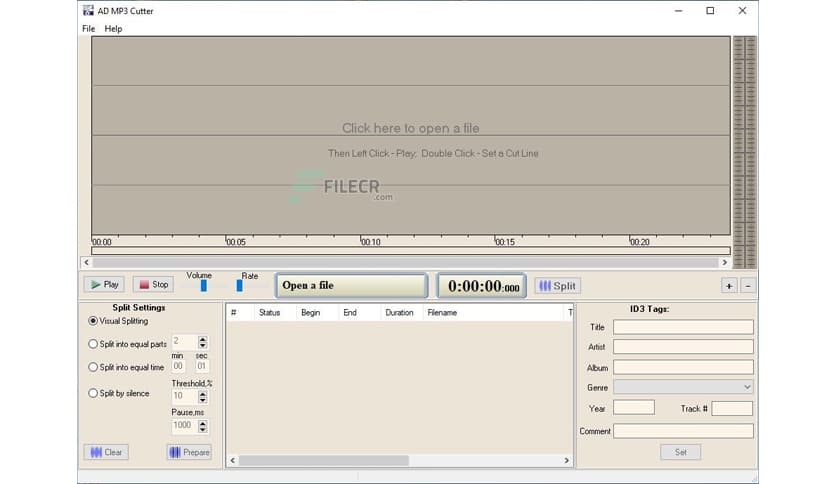Image resolution: width=836 pixels, height=484 pixels.
Task: Click the 00:20 timeline marker
Action: pos(640,242)
